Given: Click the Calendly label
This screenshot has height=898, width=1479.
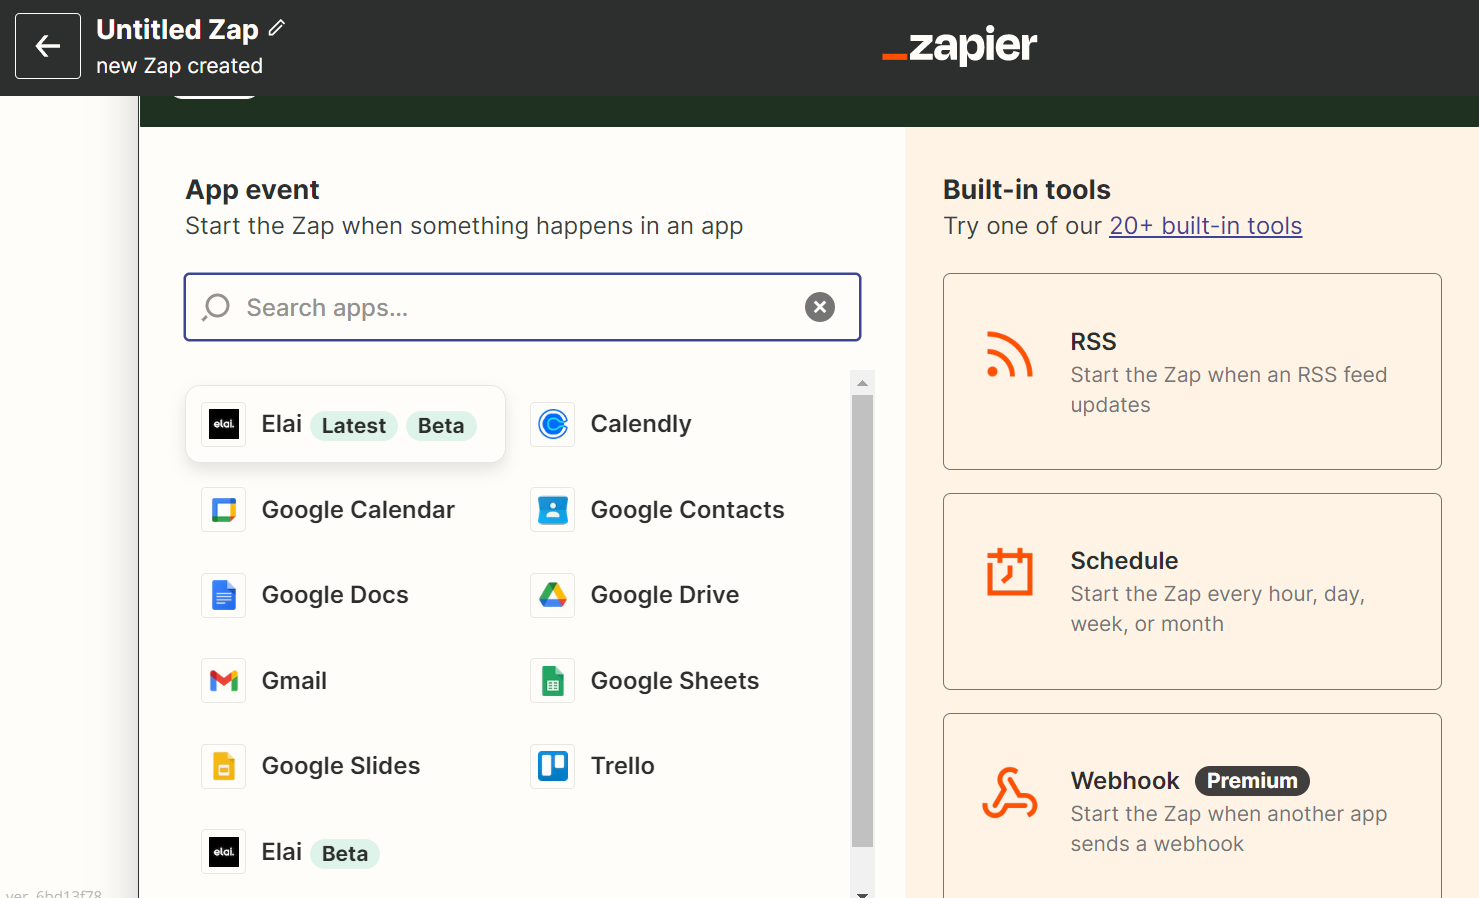Looking at the screenshot, I should click(641, 424).
